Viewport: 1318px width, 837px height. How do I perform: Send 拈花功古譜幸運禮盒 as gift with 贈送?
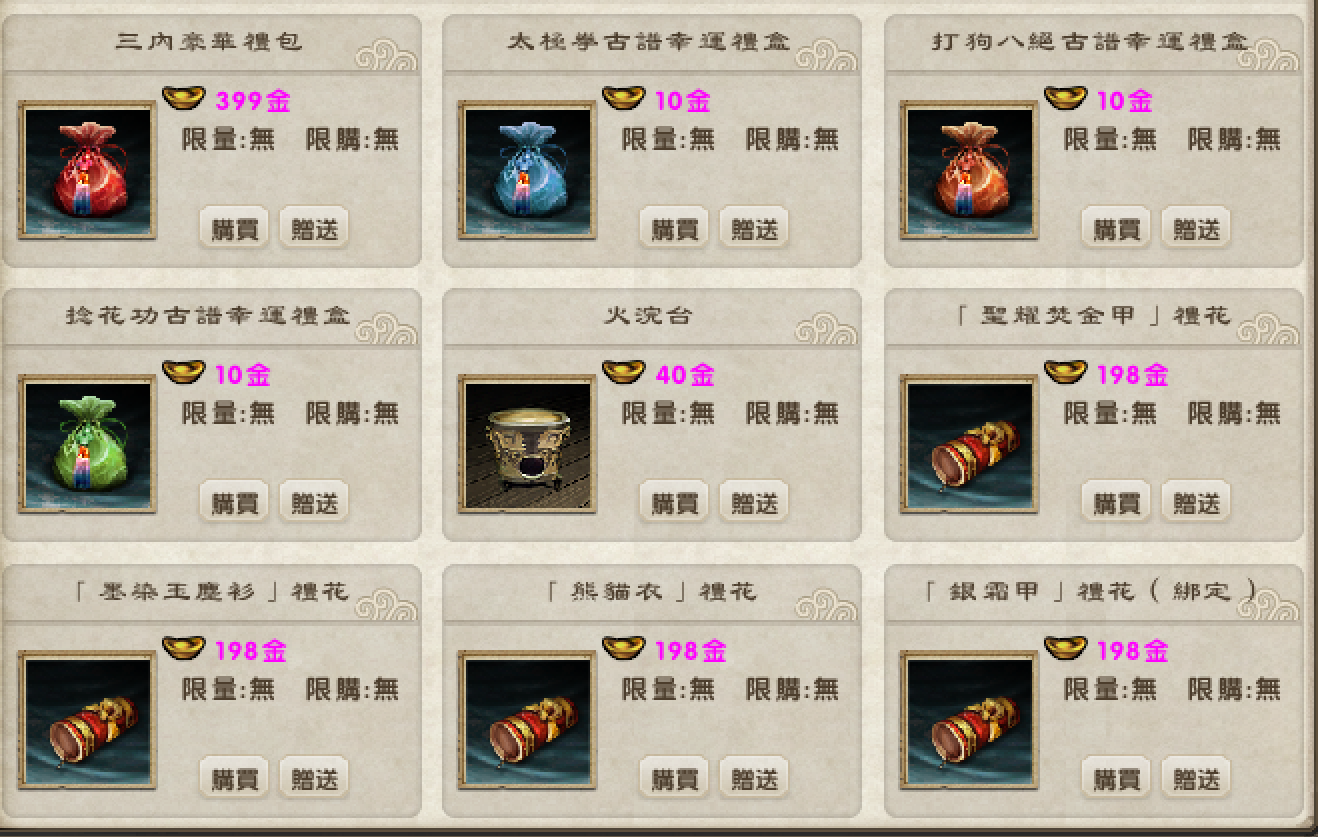click(315, 503)
